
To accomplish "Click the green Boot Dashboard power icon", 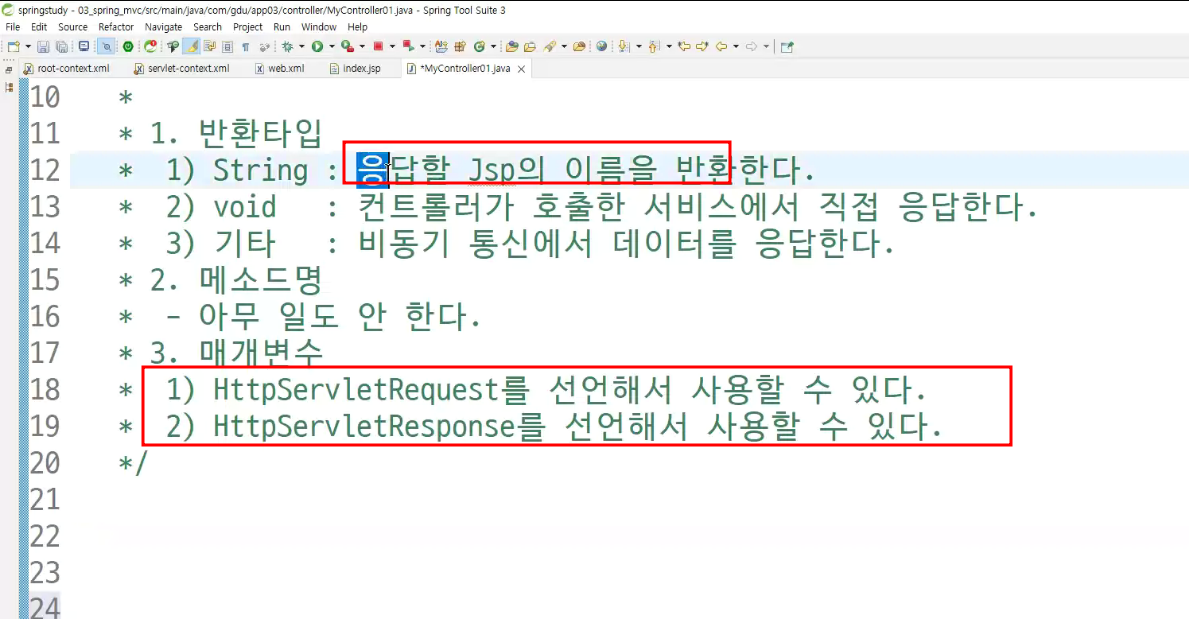I will 127,47.
